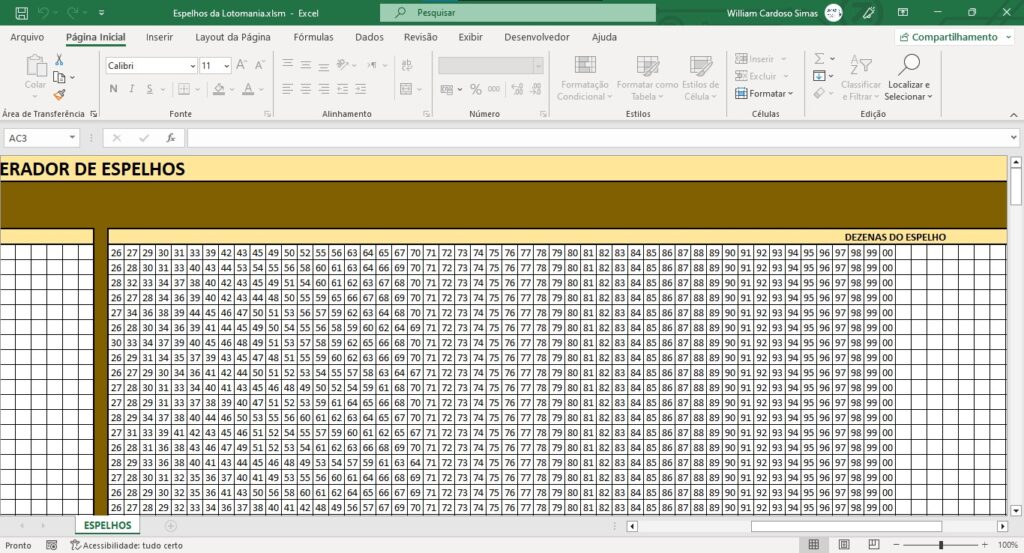Open the Calibri font name dropdown
This screenshot has height=553, width=1024.
point(193,66)
